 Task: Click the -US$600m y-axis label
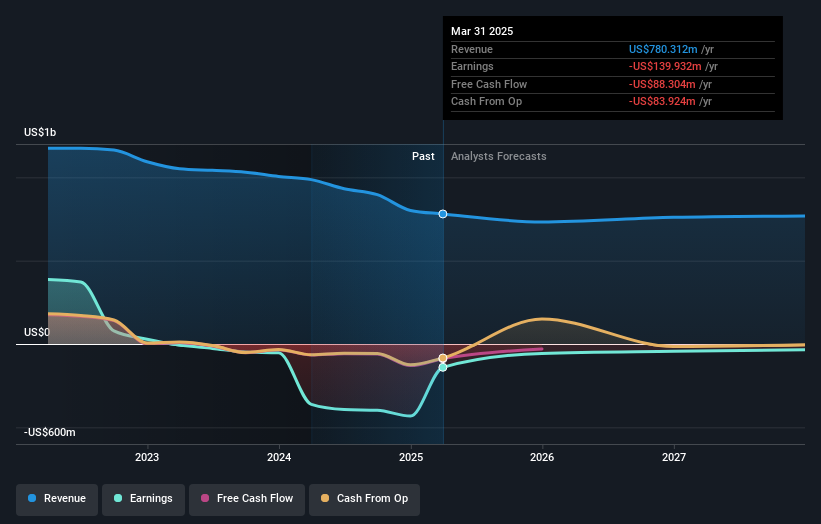[50, 432]
